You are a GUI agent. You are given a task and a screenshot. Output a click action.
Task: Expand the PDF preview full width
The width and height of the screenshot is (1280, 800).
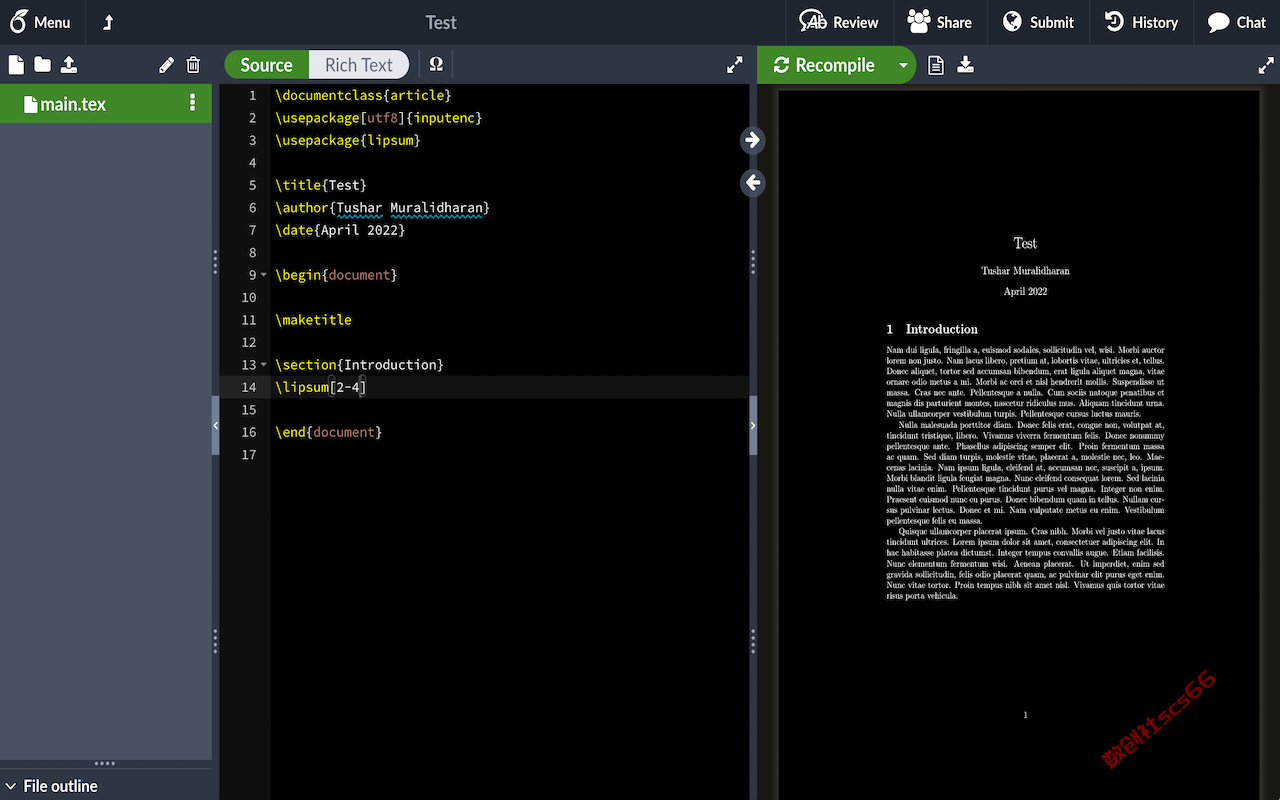1266,65
